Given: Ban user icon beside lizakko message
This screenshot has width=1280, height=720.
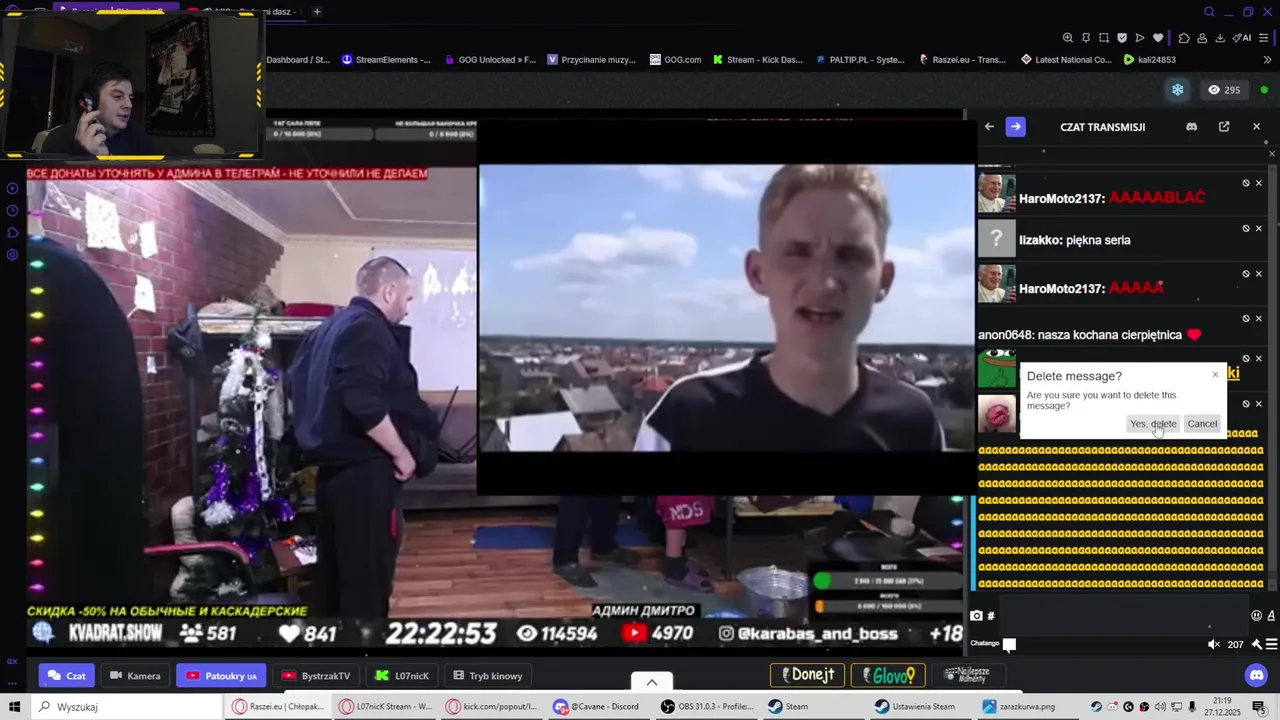Looking at the screenshot, I should click(1246, 229).
